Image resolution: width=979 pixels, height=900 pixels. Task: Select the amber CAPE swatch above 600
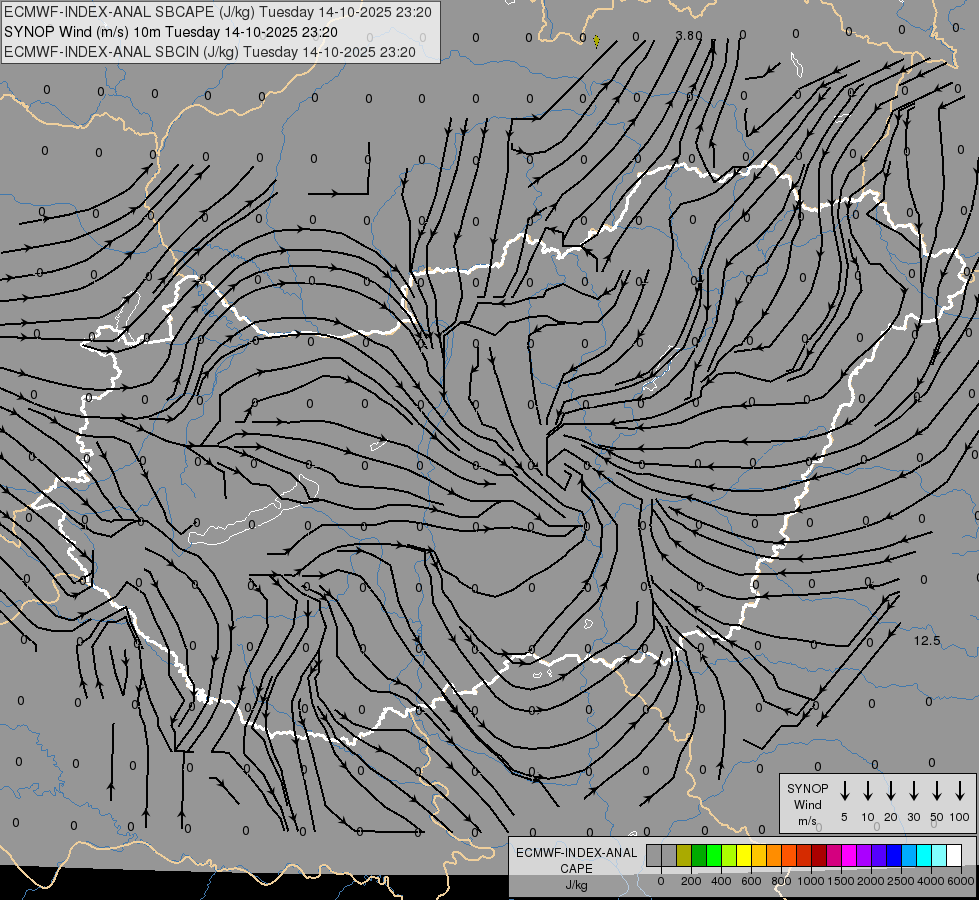759,855
